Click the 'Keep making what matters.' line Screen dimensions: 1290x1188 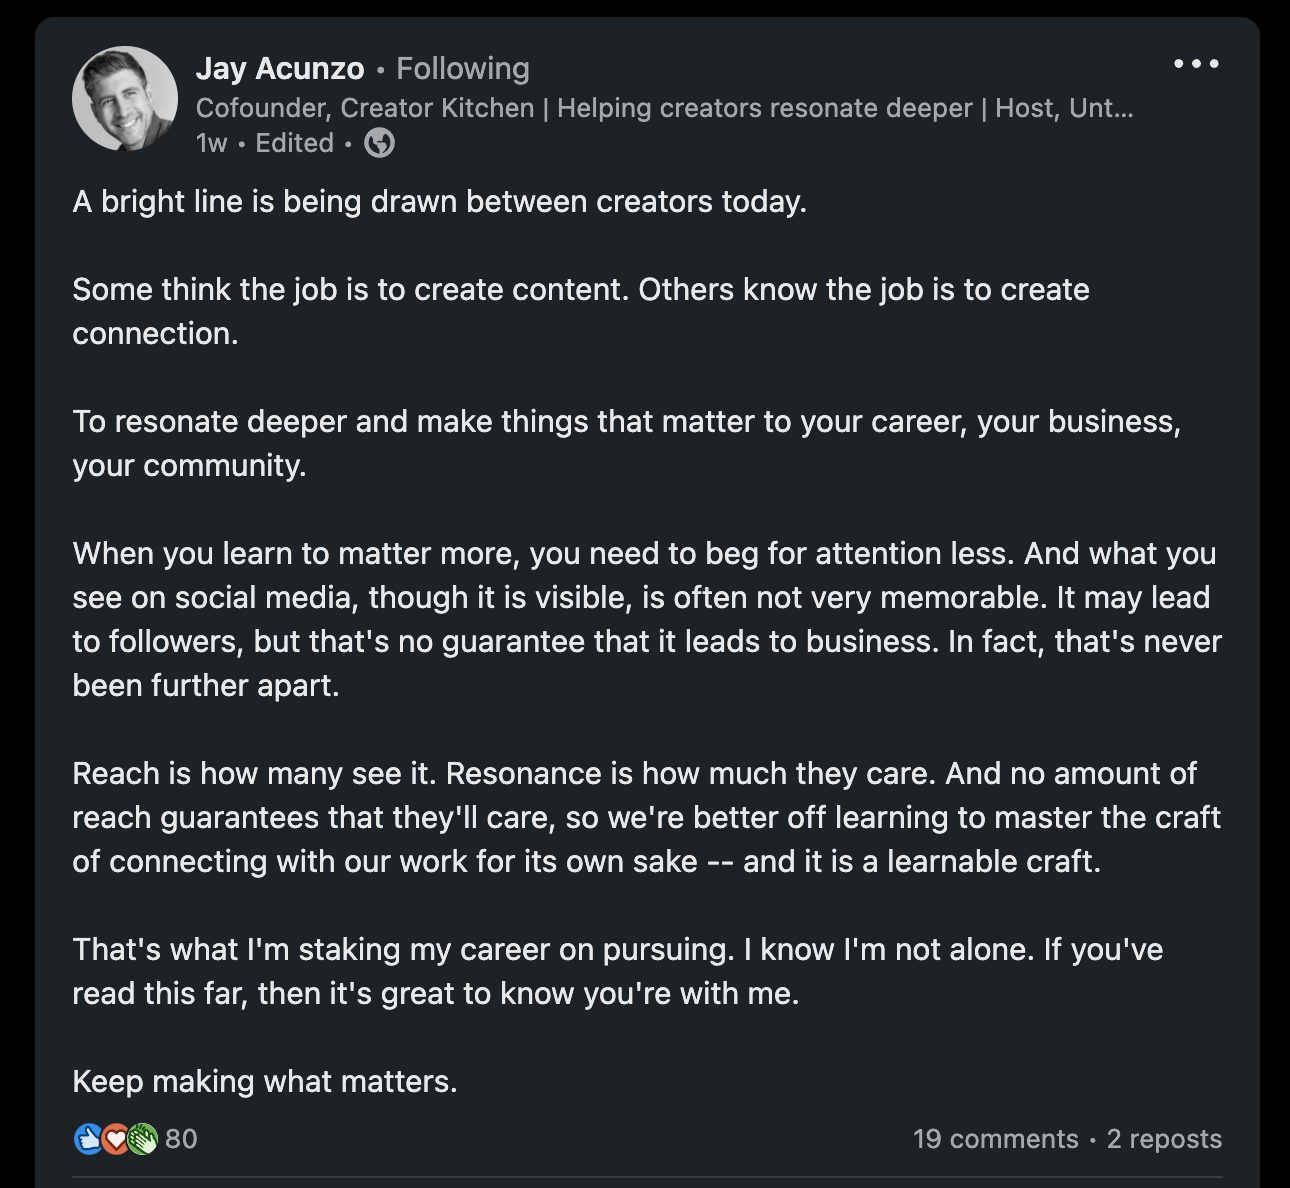point(265,1082)
